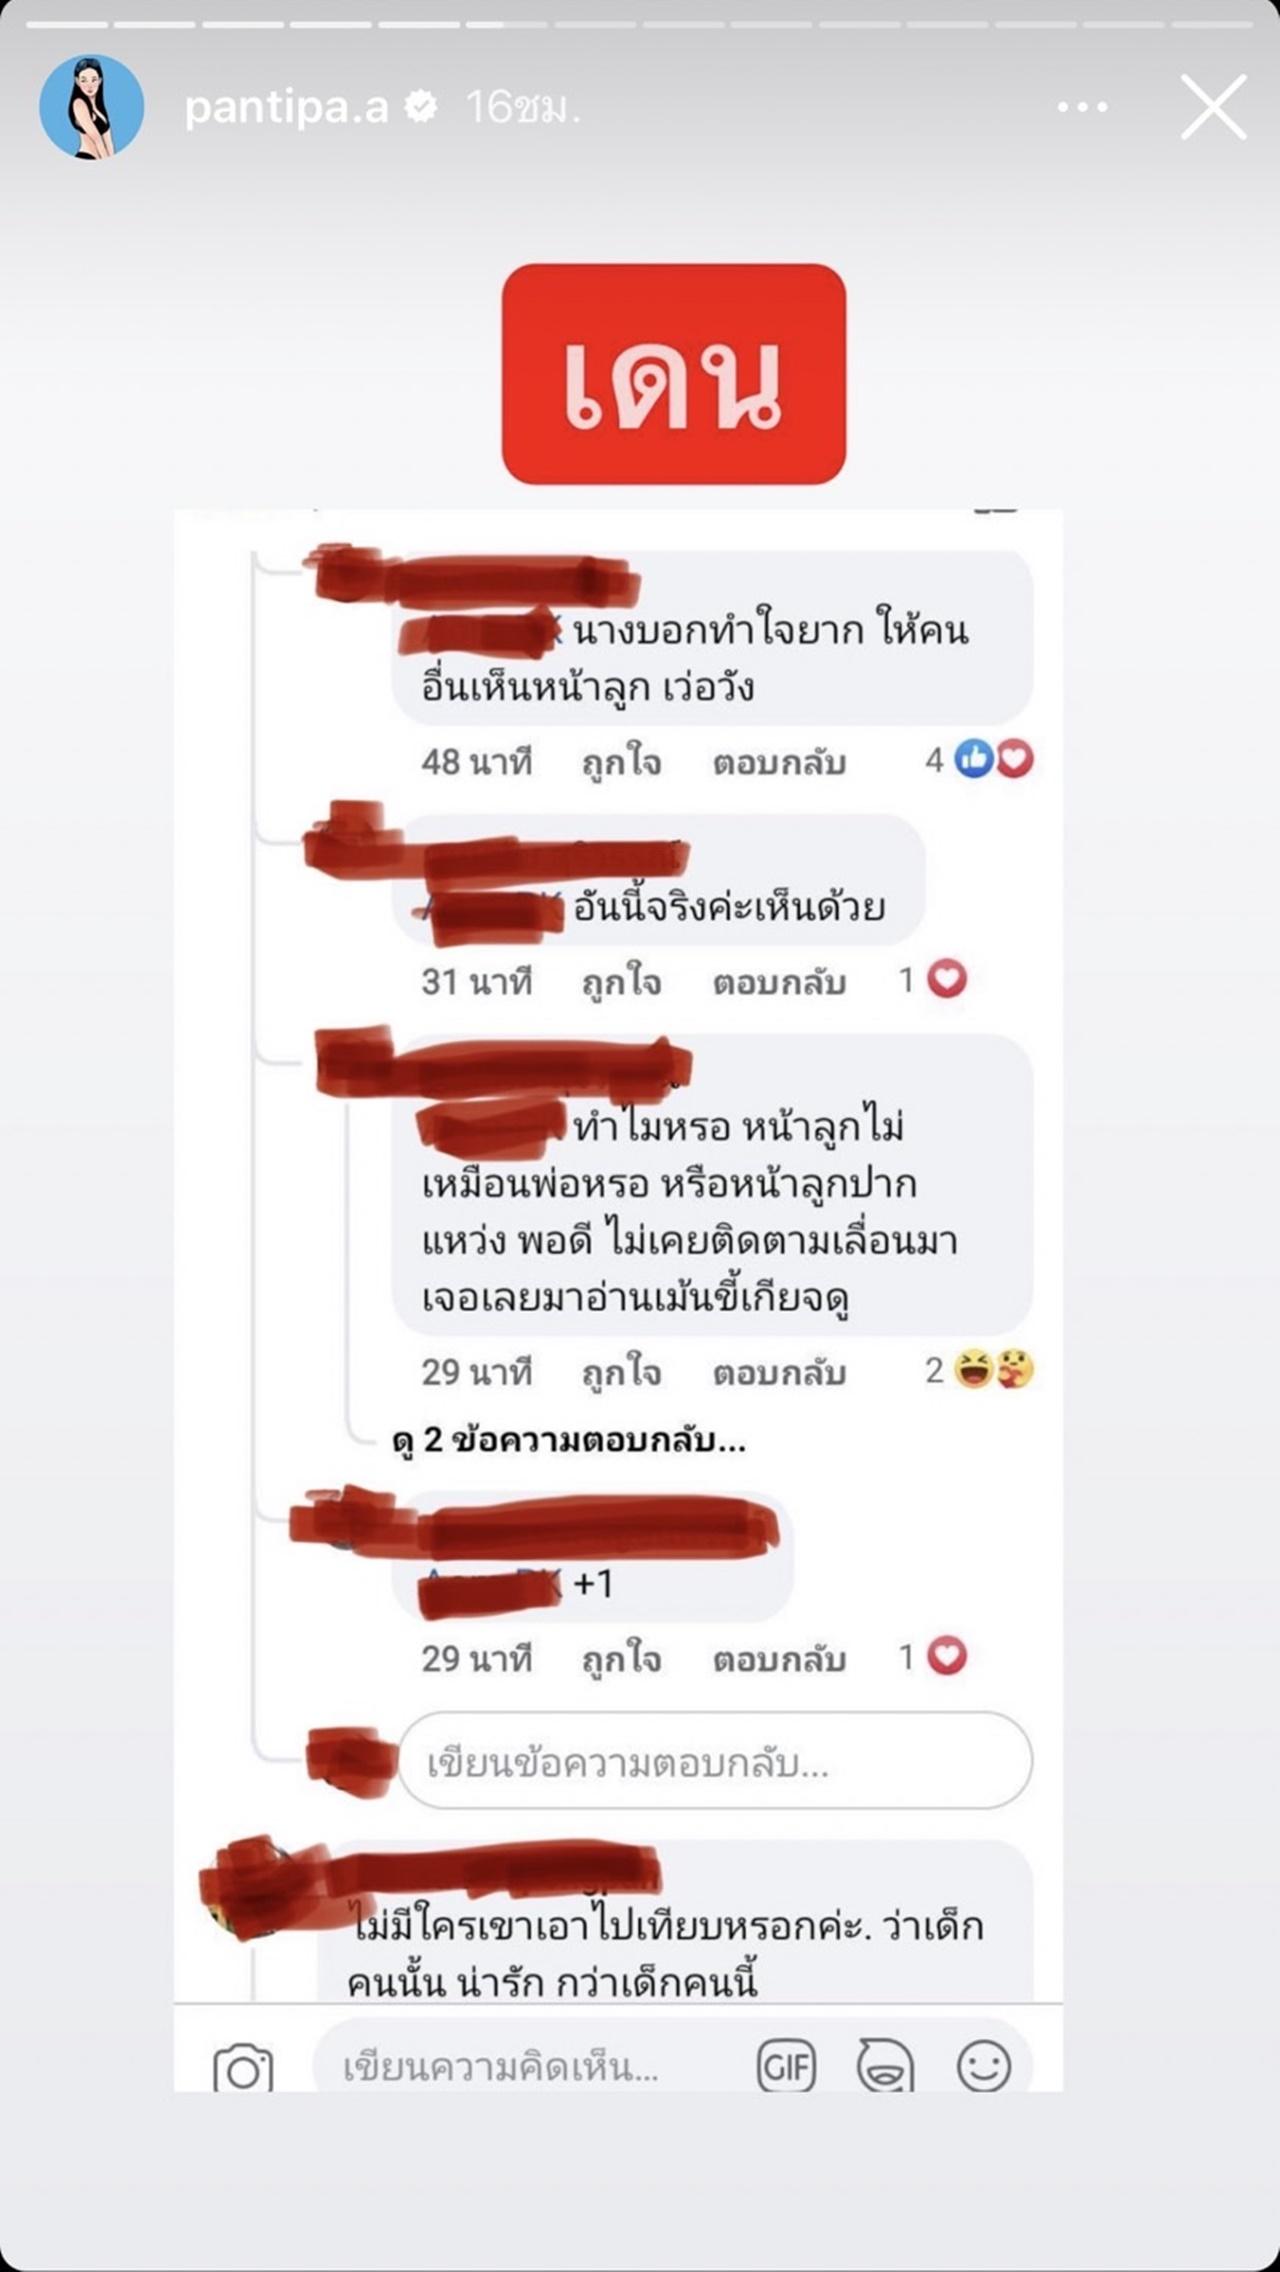Image resolution: width=1280 pixels, height=2272 pixels.
Task: Open like and heart reactions showing 4
Action: [978, 760]
